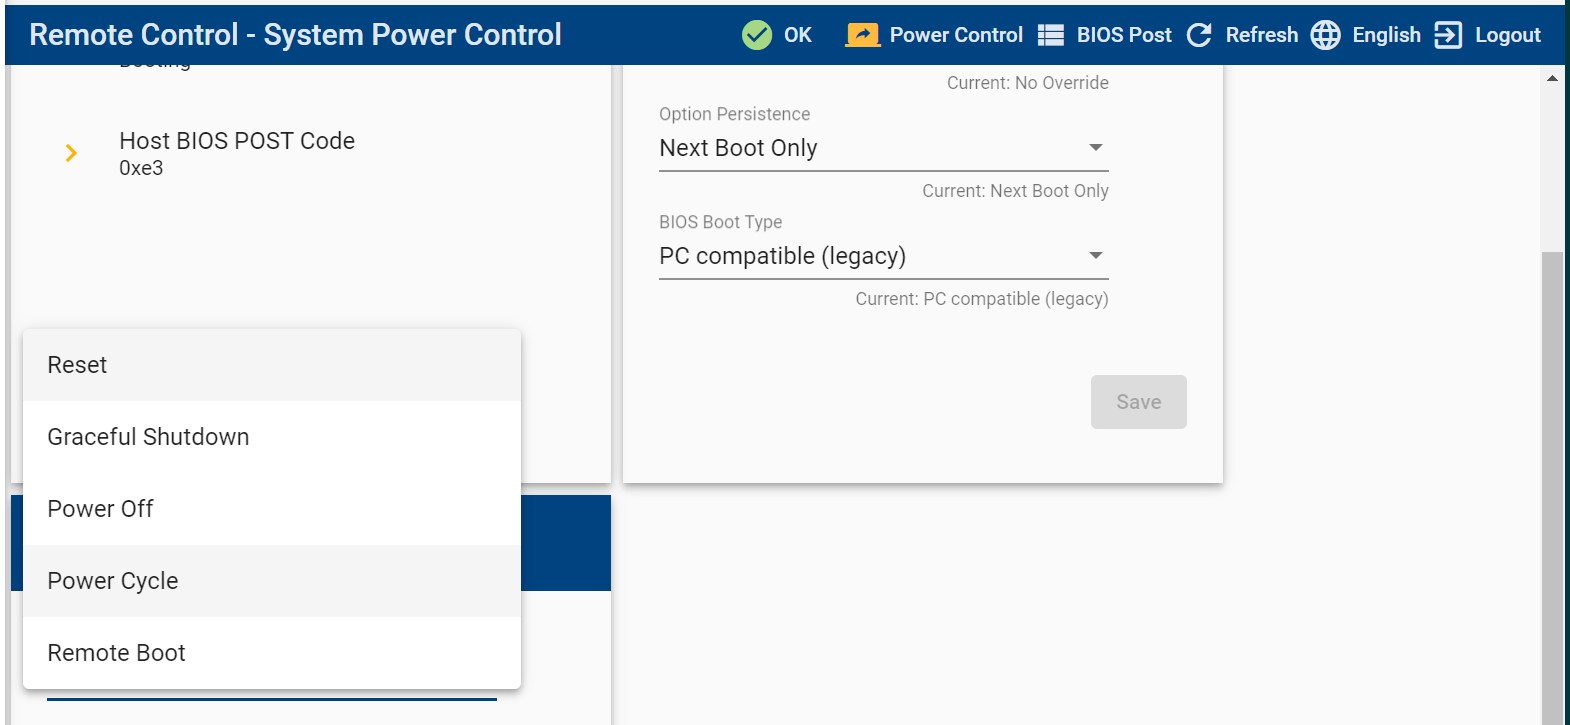This screenshot has width=1570, height=725.
Task: Expand the Host BIOS POST Code chevron
Action: tap(71, 153)
